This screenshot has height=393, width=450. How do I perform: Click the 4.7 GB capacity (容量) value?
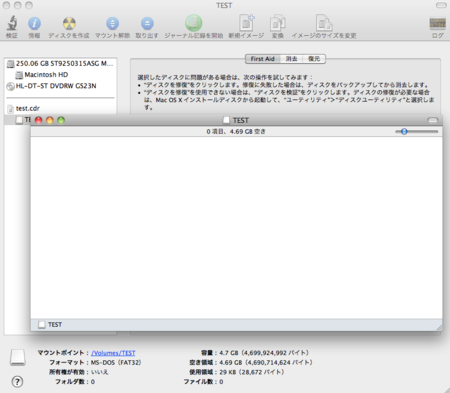[264, 353]
